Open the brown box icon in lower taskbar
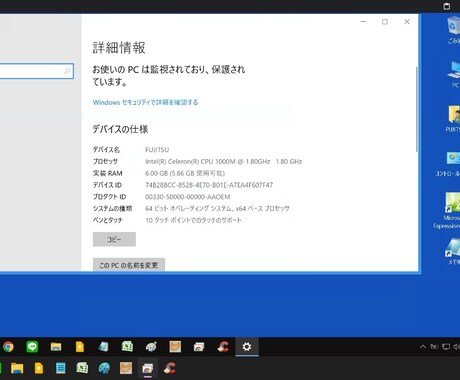Viewport: 460px width, 380px height. (126, 368)
